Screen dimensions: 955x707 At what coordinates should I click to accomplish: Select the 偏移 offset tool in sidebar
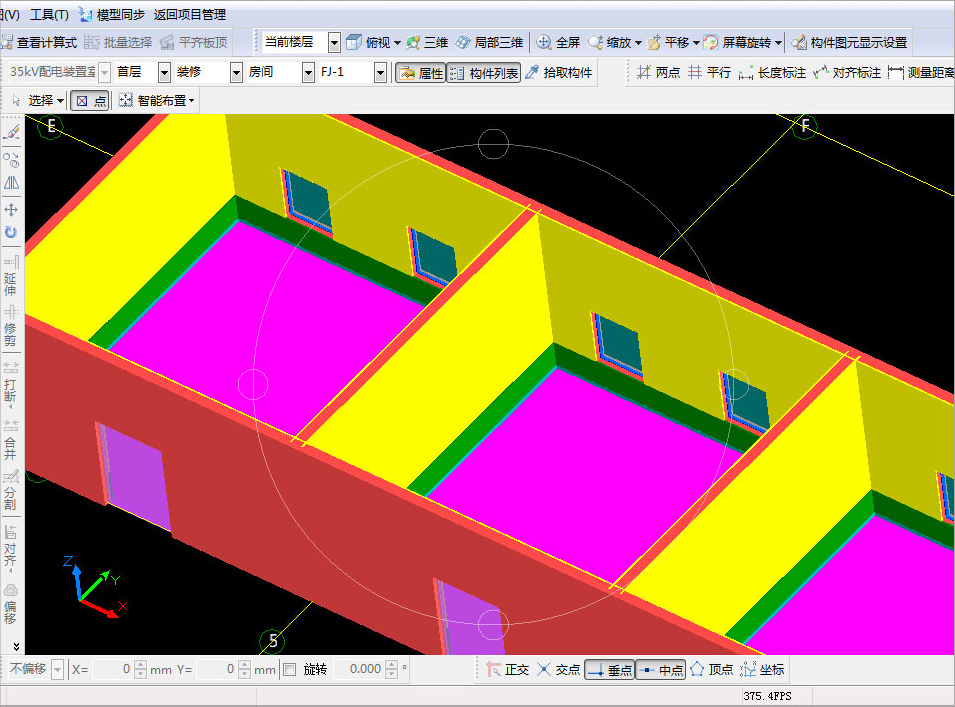[11, 604]
